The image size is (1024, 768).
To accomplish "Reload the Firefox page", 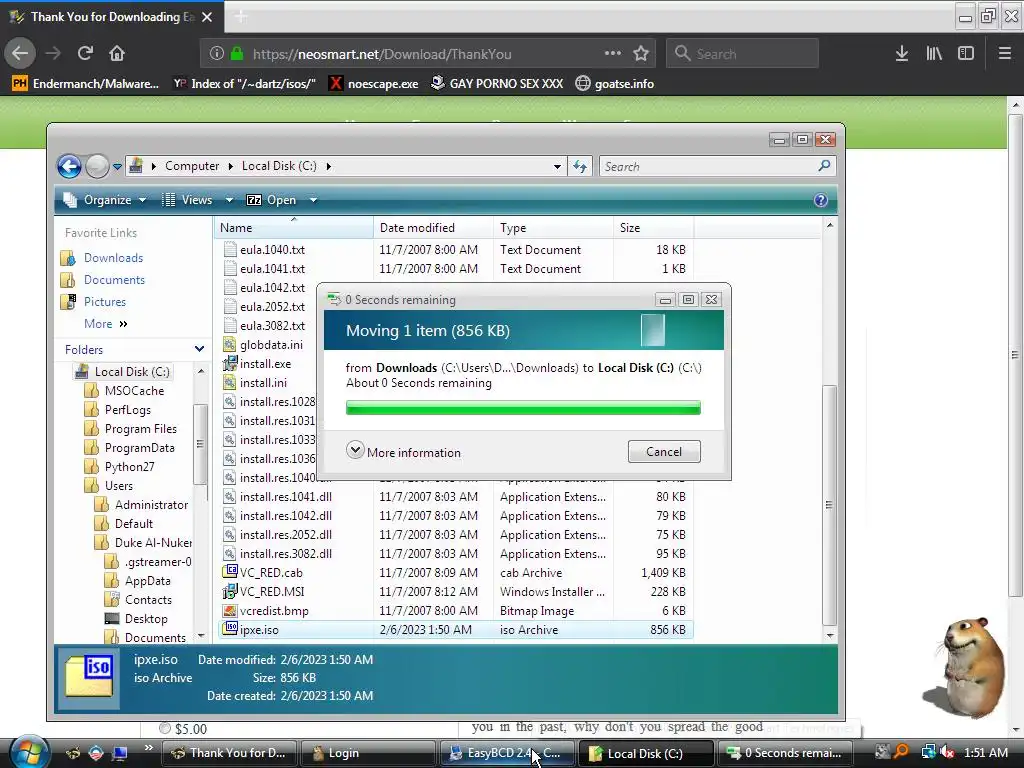I will pyautogui.click(x=85, y=54).
